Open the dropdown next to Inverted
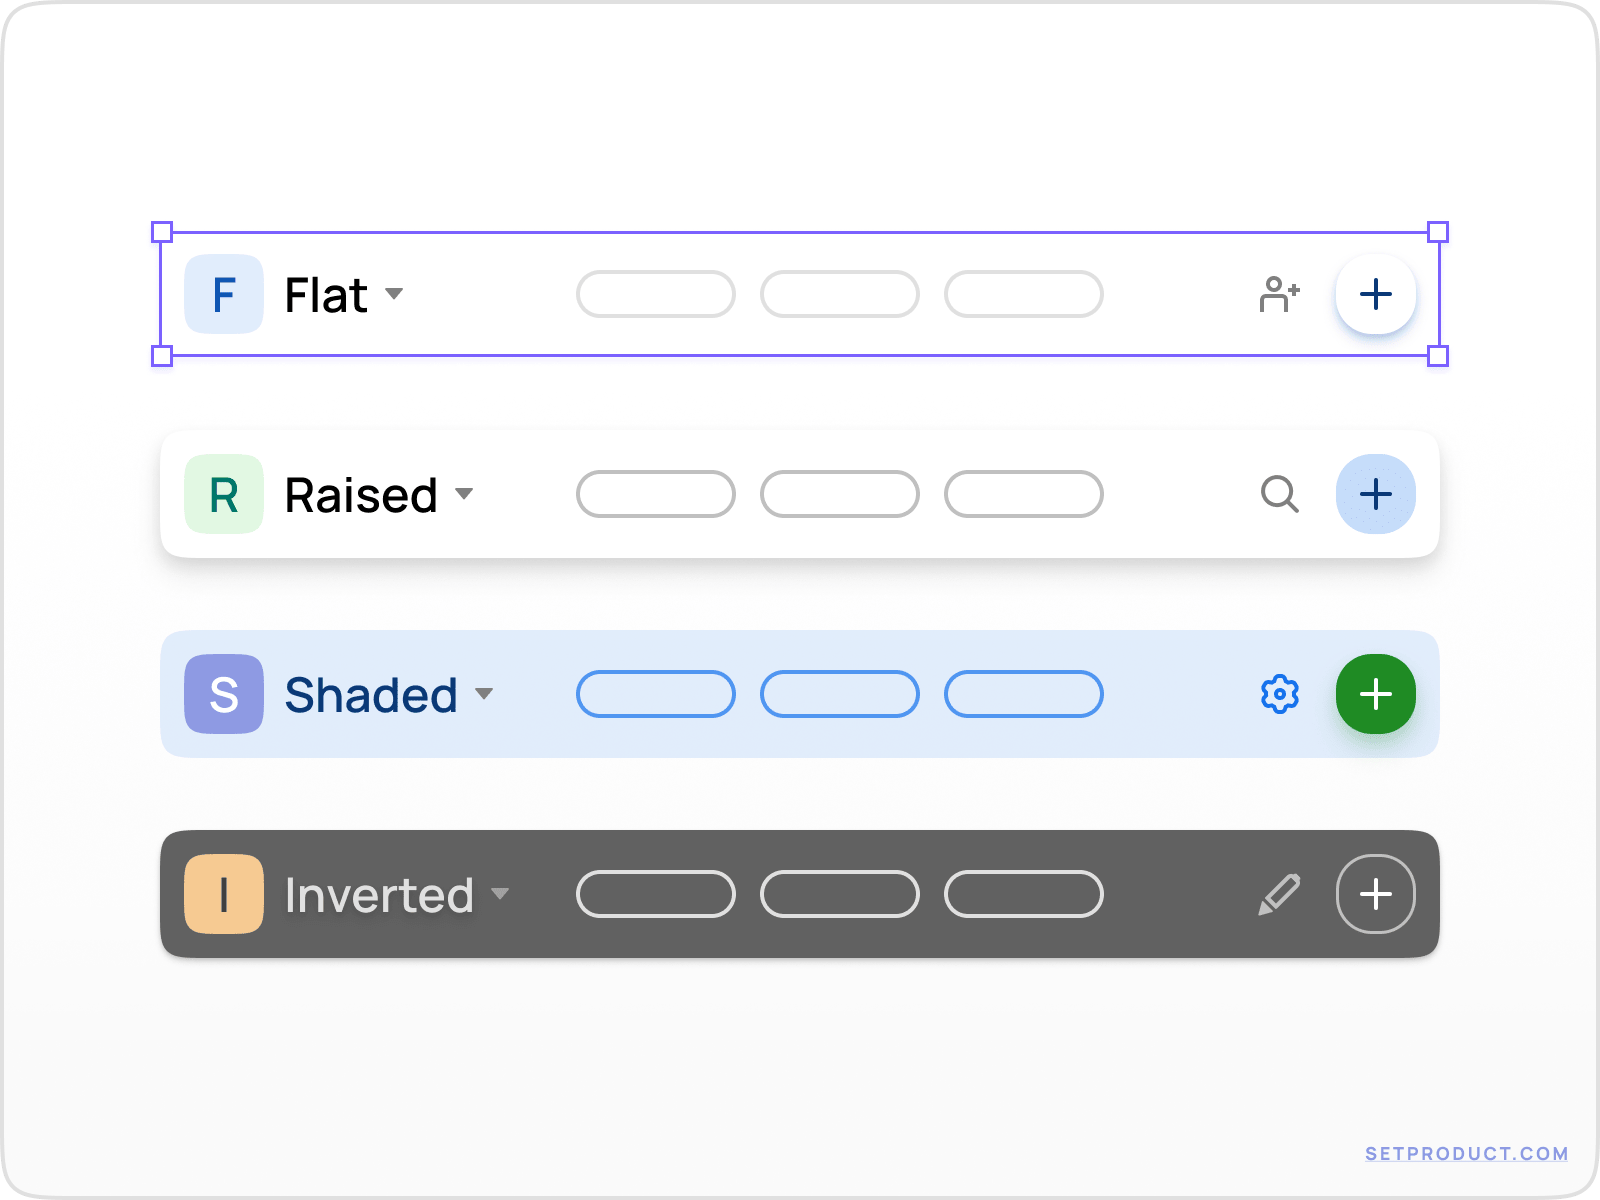Screen dimensions: 1600x1200 click(501, 896)
